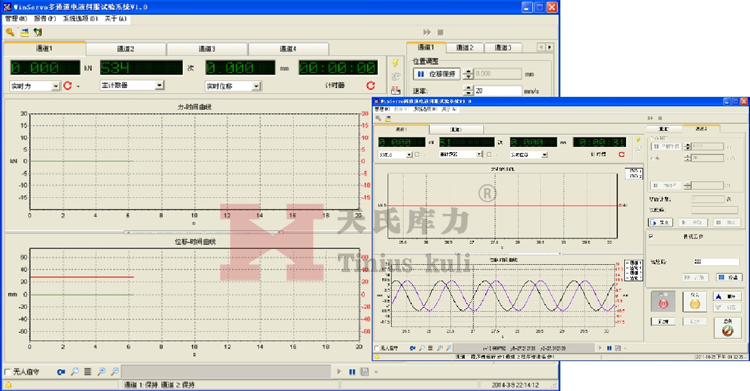
Task: Click the blue-icon button right of the greyed button in front window
Action: pos(729,277)
